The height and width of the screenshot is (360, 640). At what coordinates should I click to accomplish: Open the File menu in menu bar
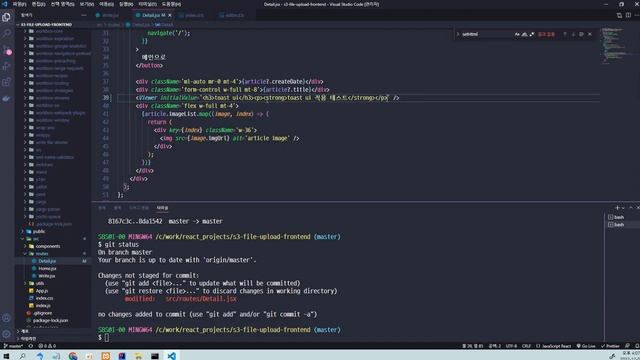tap(19, 4)
